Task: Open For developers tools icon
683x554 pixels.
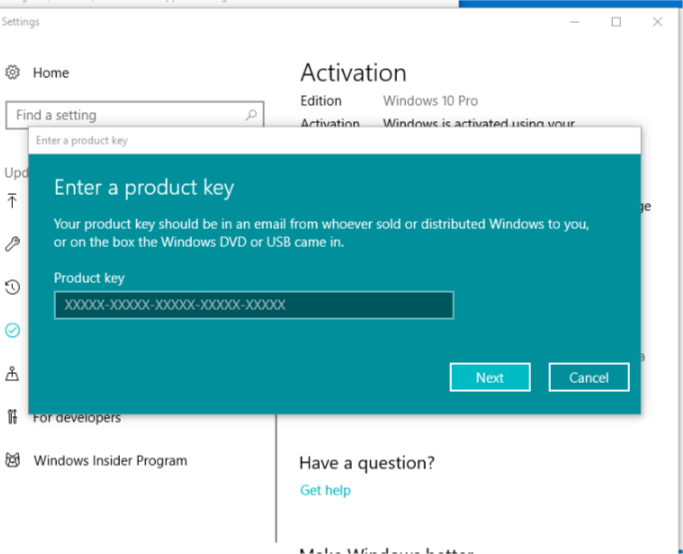Action: coord(12,417)
